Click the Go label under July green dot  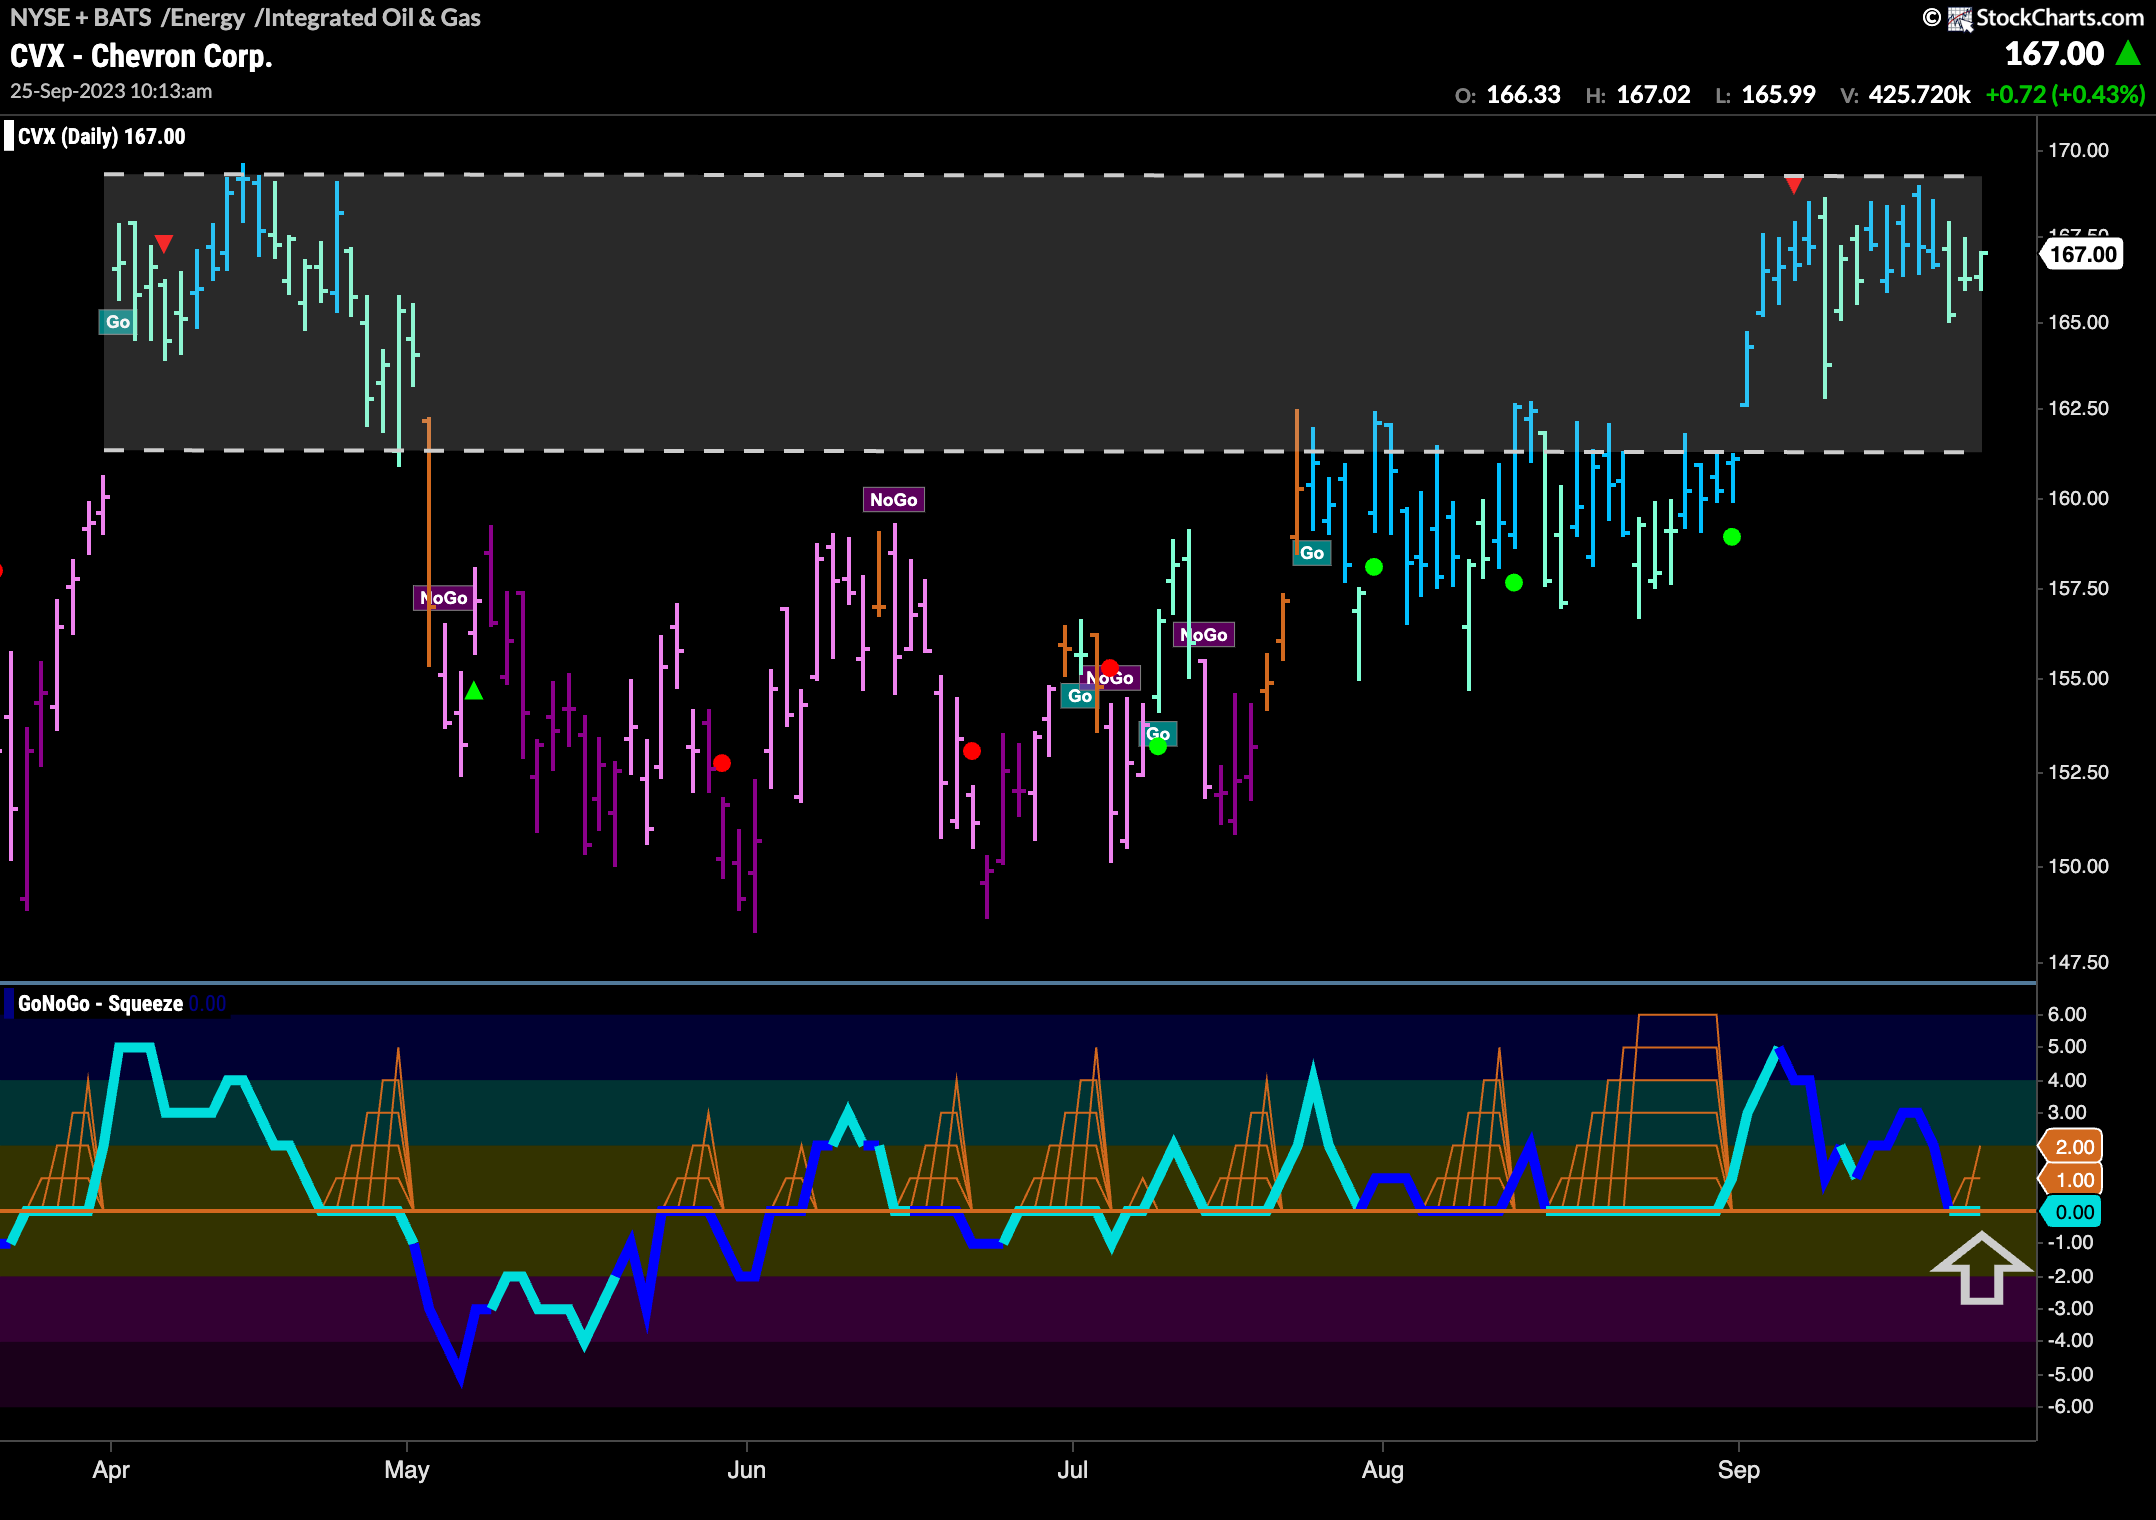click(x=1158, y=734)
